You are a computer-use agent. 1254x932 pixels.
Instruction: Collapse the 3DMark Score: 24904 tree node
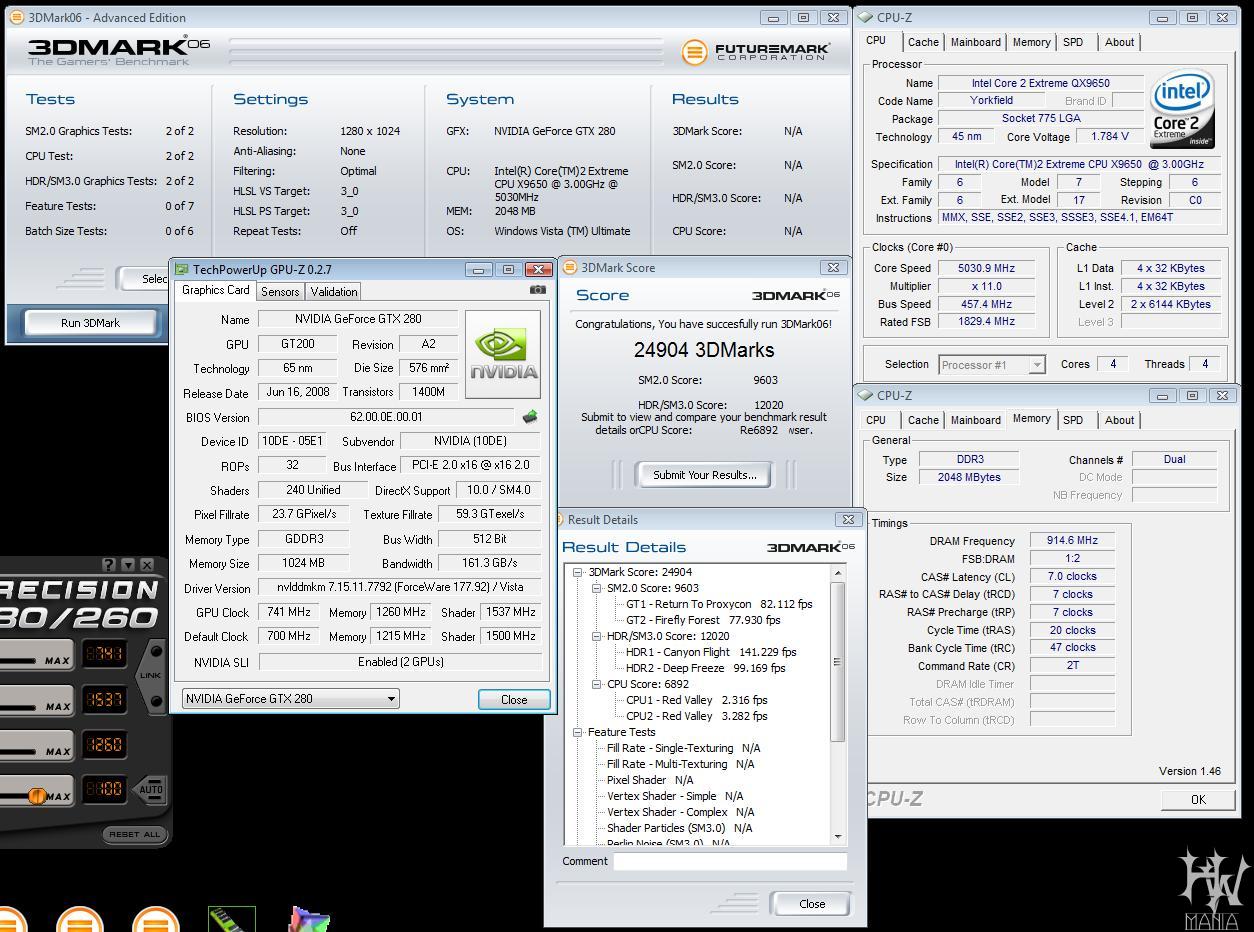(x=577, y=572)
